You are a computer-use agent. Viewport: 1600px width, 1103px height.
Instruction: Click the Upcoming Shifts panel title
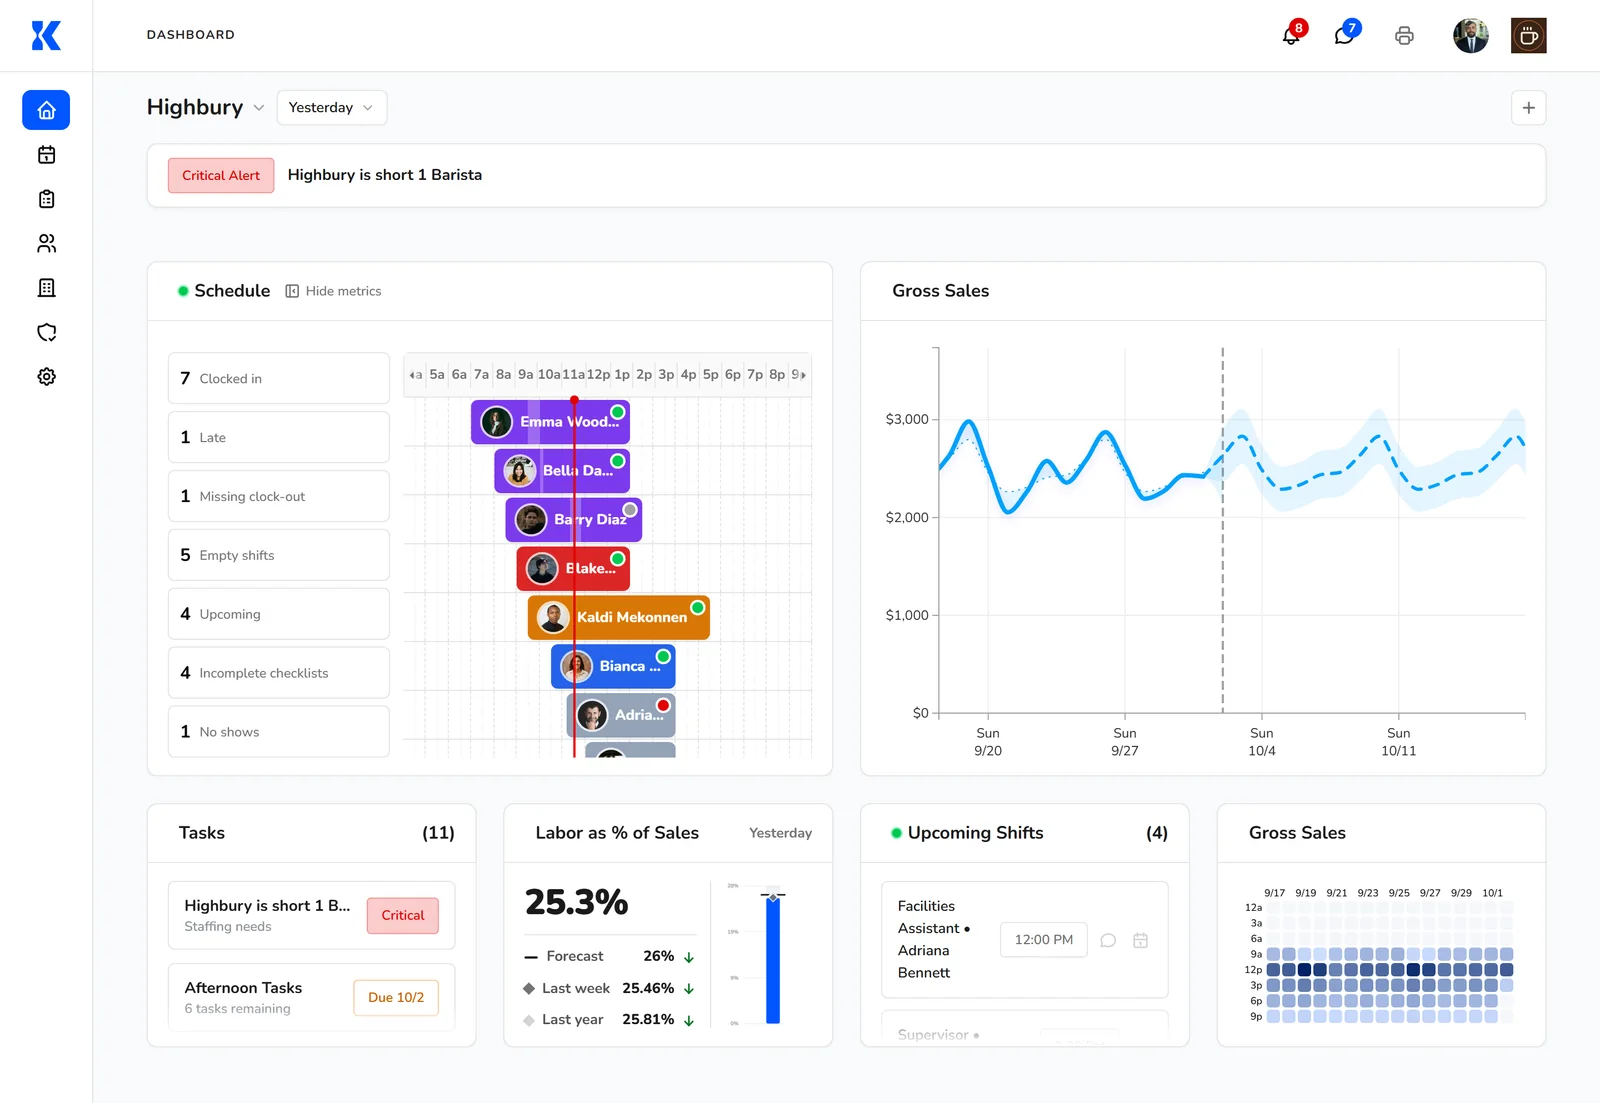975,833
